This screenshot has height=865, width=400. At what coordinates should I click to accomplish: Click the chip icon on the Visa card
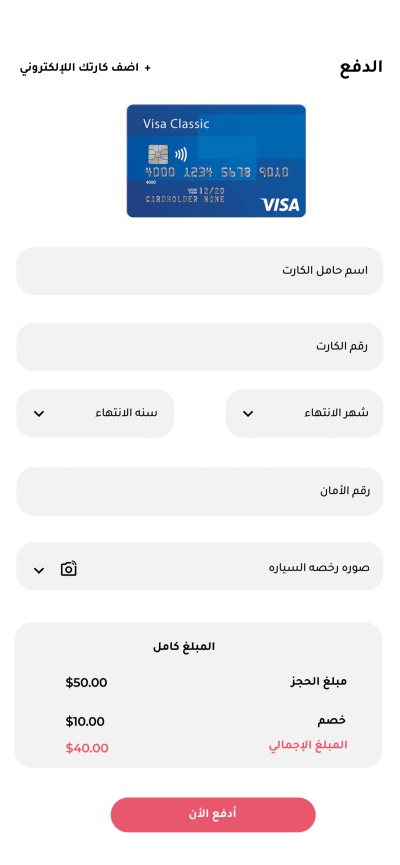click(158, 154)
